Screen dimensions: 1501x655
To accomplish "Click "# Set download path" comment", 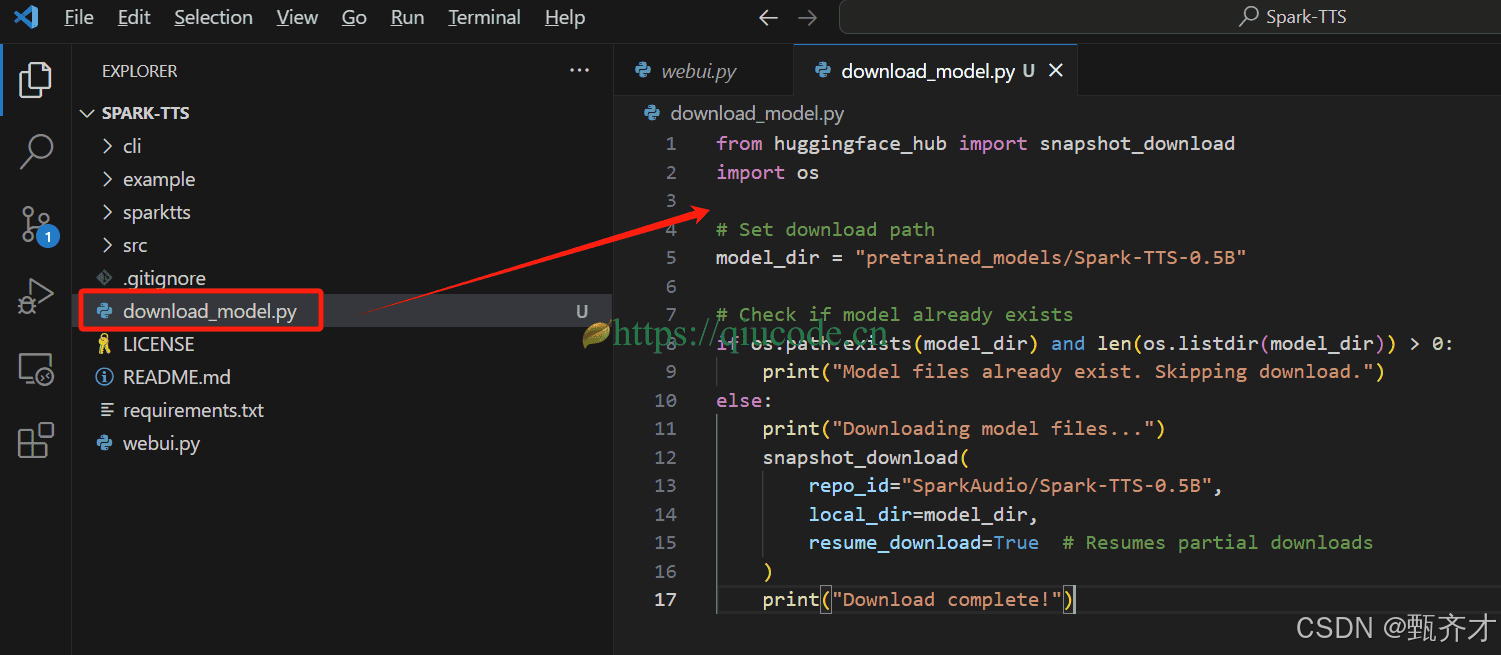I will 825,230.
